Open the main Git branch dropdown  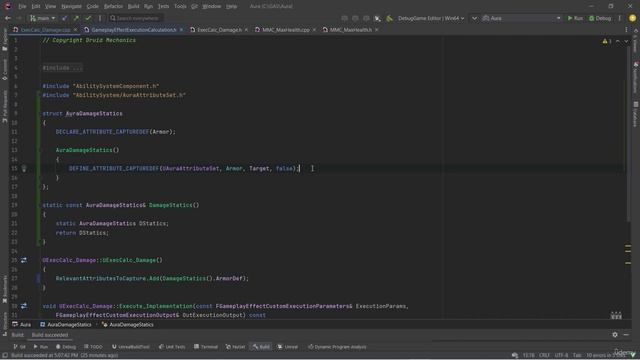coord(42,18)
